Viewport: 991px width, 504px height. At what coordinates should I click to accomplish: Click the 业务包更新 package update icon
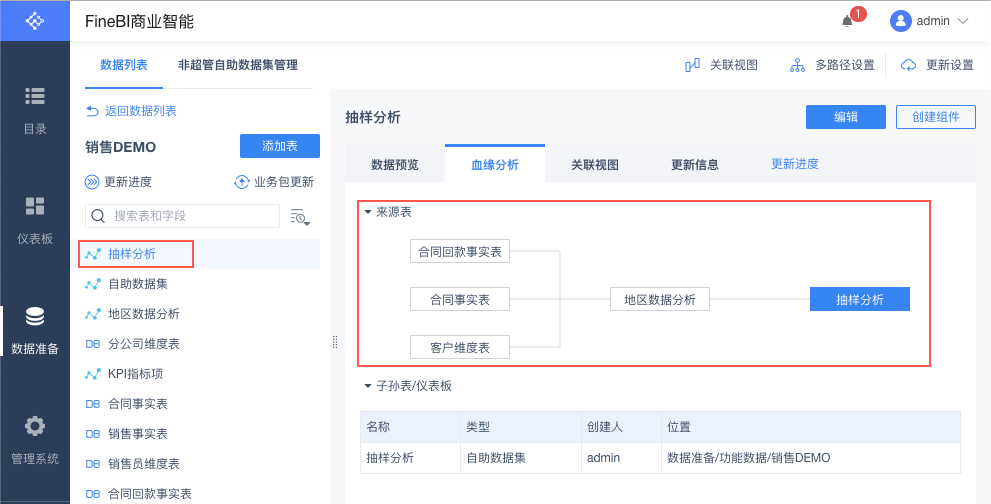[x=241, y=182]
